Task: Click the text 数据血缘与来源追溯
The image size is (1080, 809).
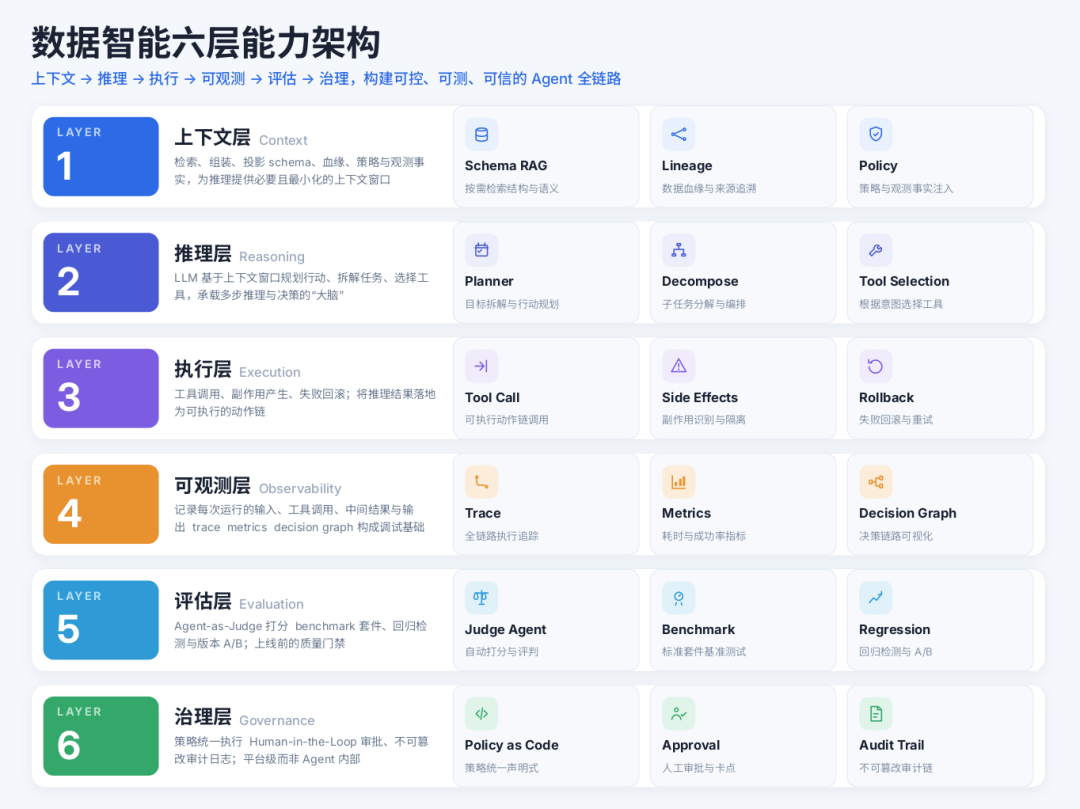Action: [x=709, y=189]
